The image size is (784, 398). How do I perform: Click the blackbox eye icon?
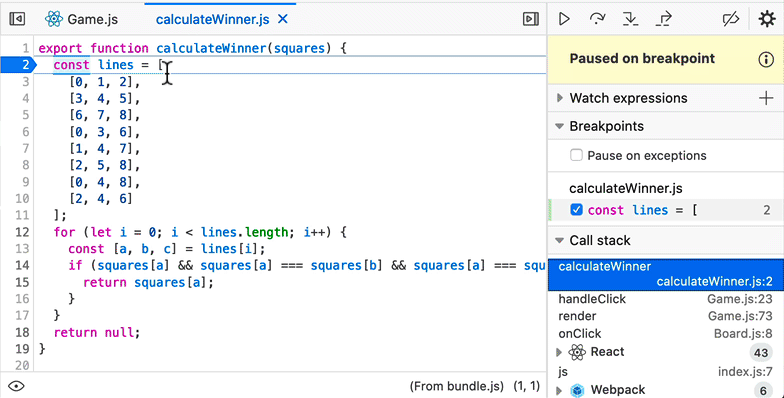(16, 386)
